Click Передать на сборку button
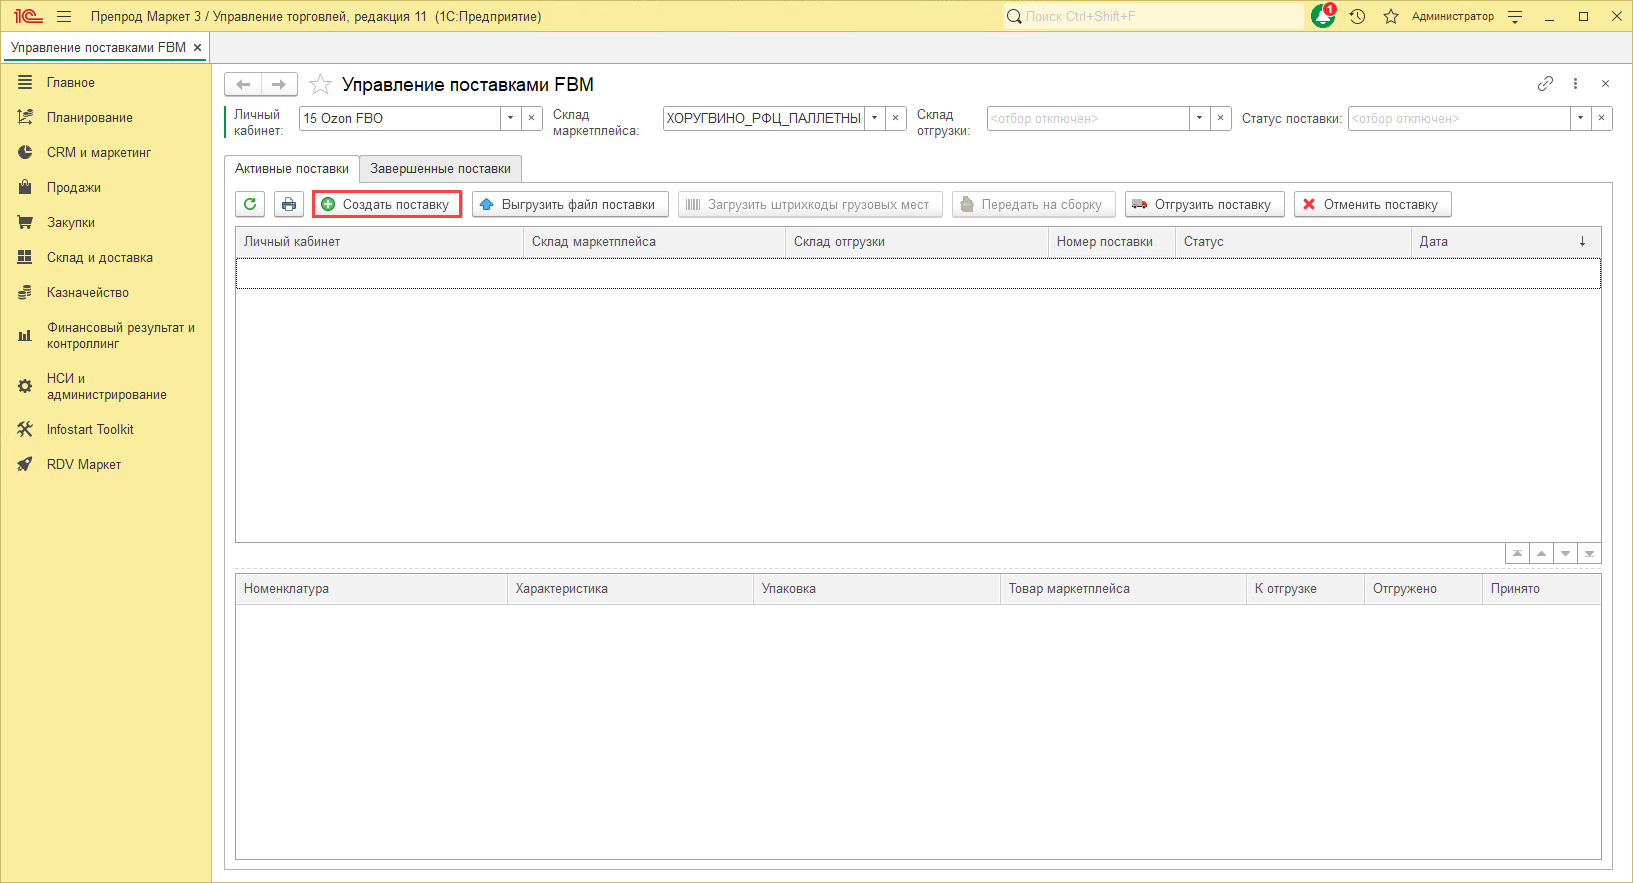Screen dimensions: 1633x883 pos(1033,204)
